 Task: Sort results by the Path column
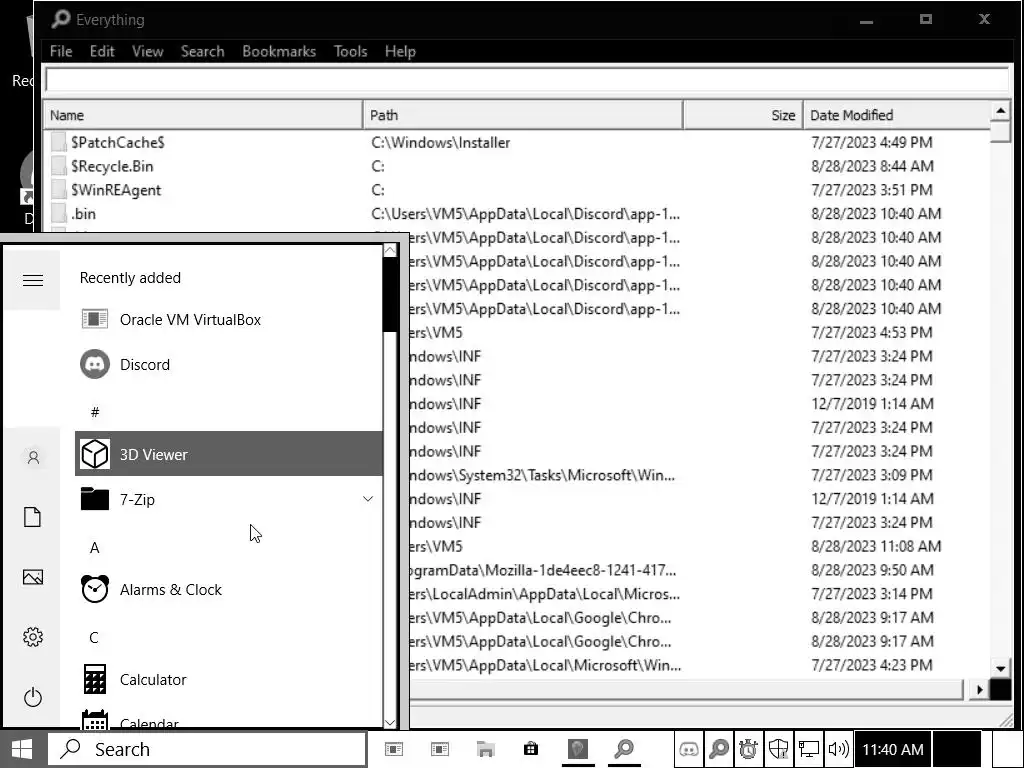point(523,115)
